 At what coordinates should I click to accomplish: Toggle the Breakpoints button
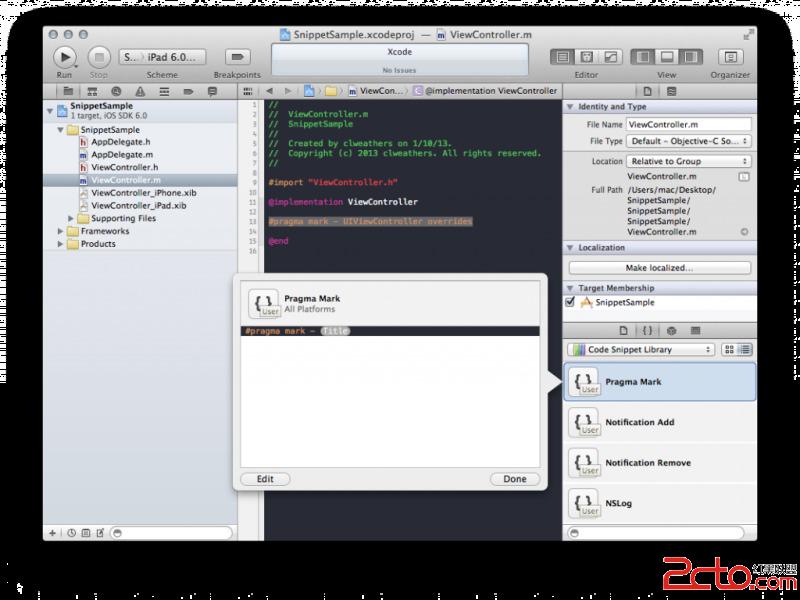click(x=237, y=57)
